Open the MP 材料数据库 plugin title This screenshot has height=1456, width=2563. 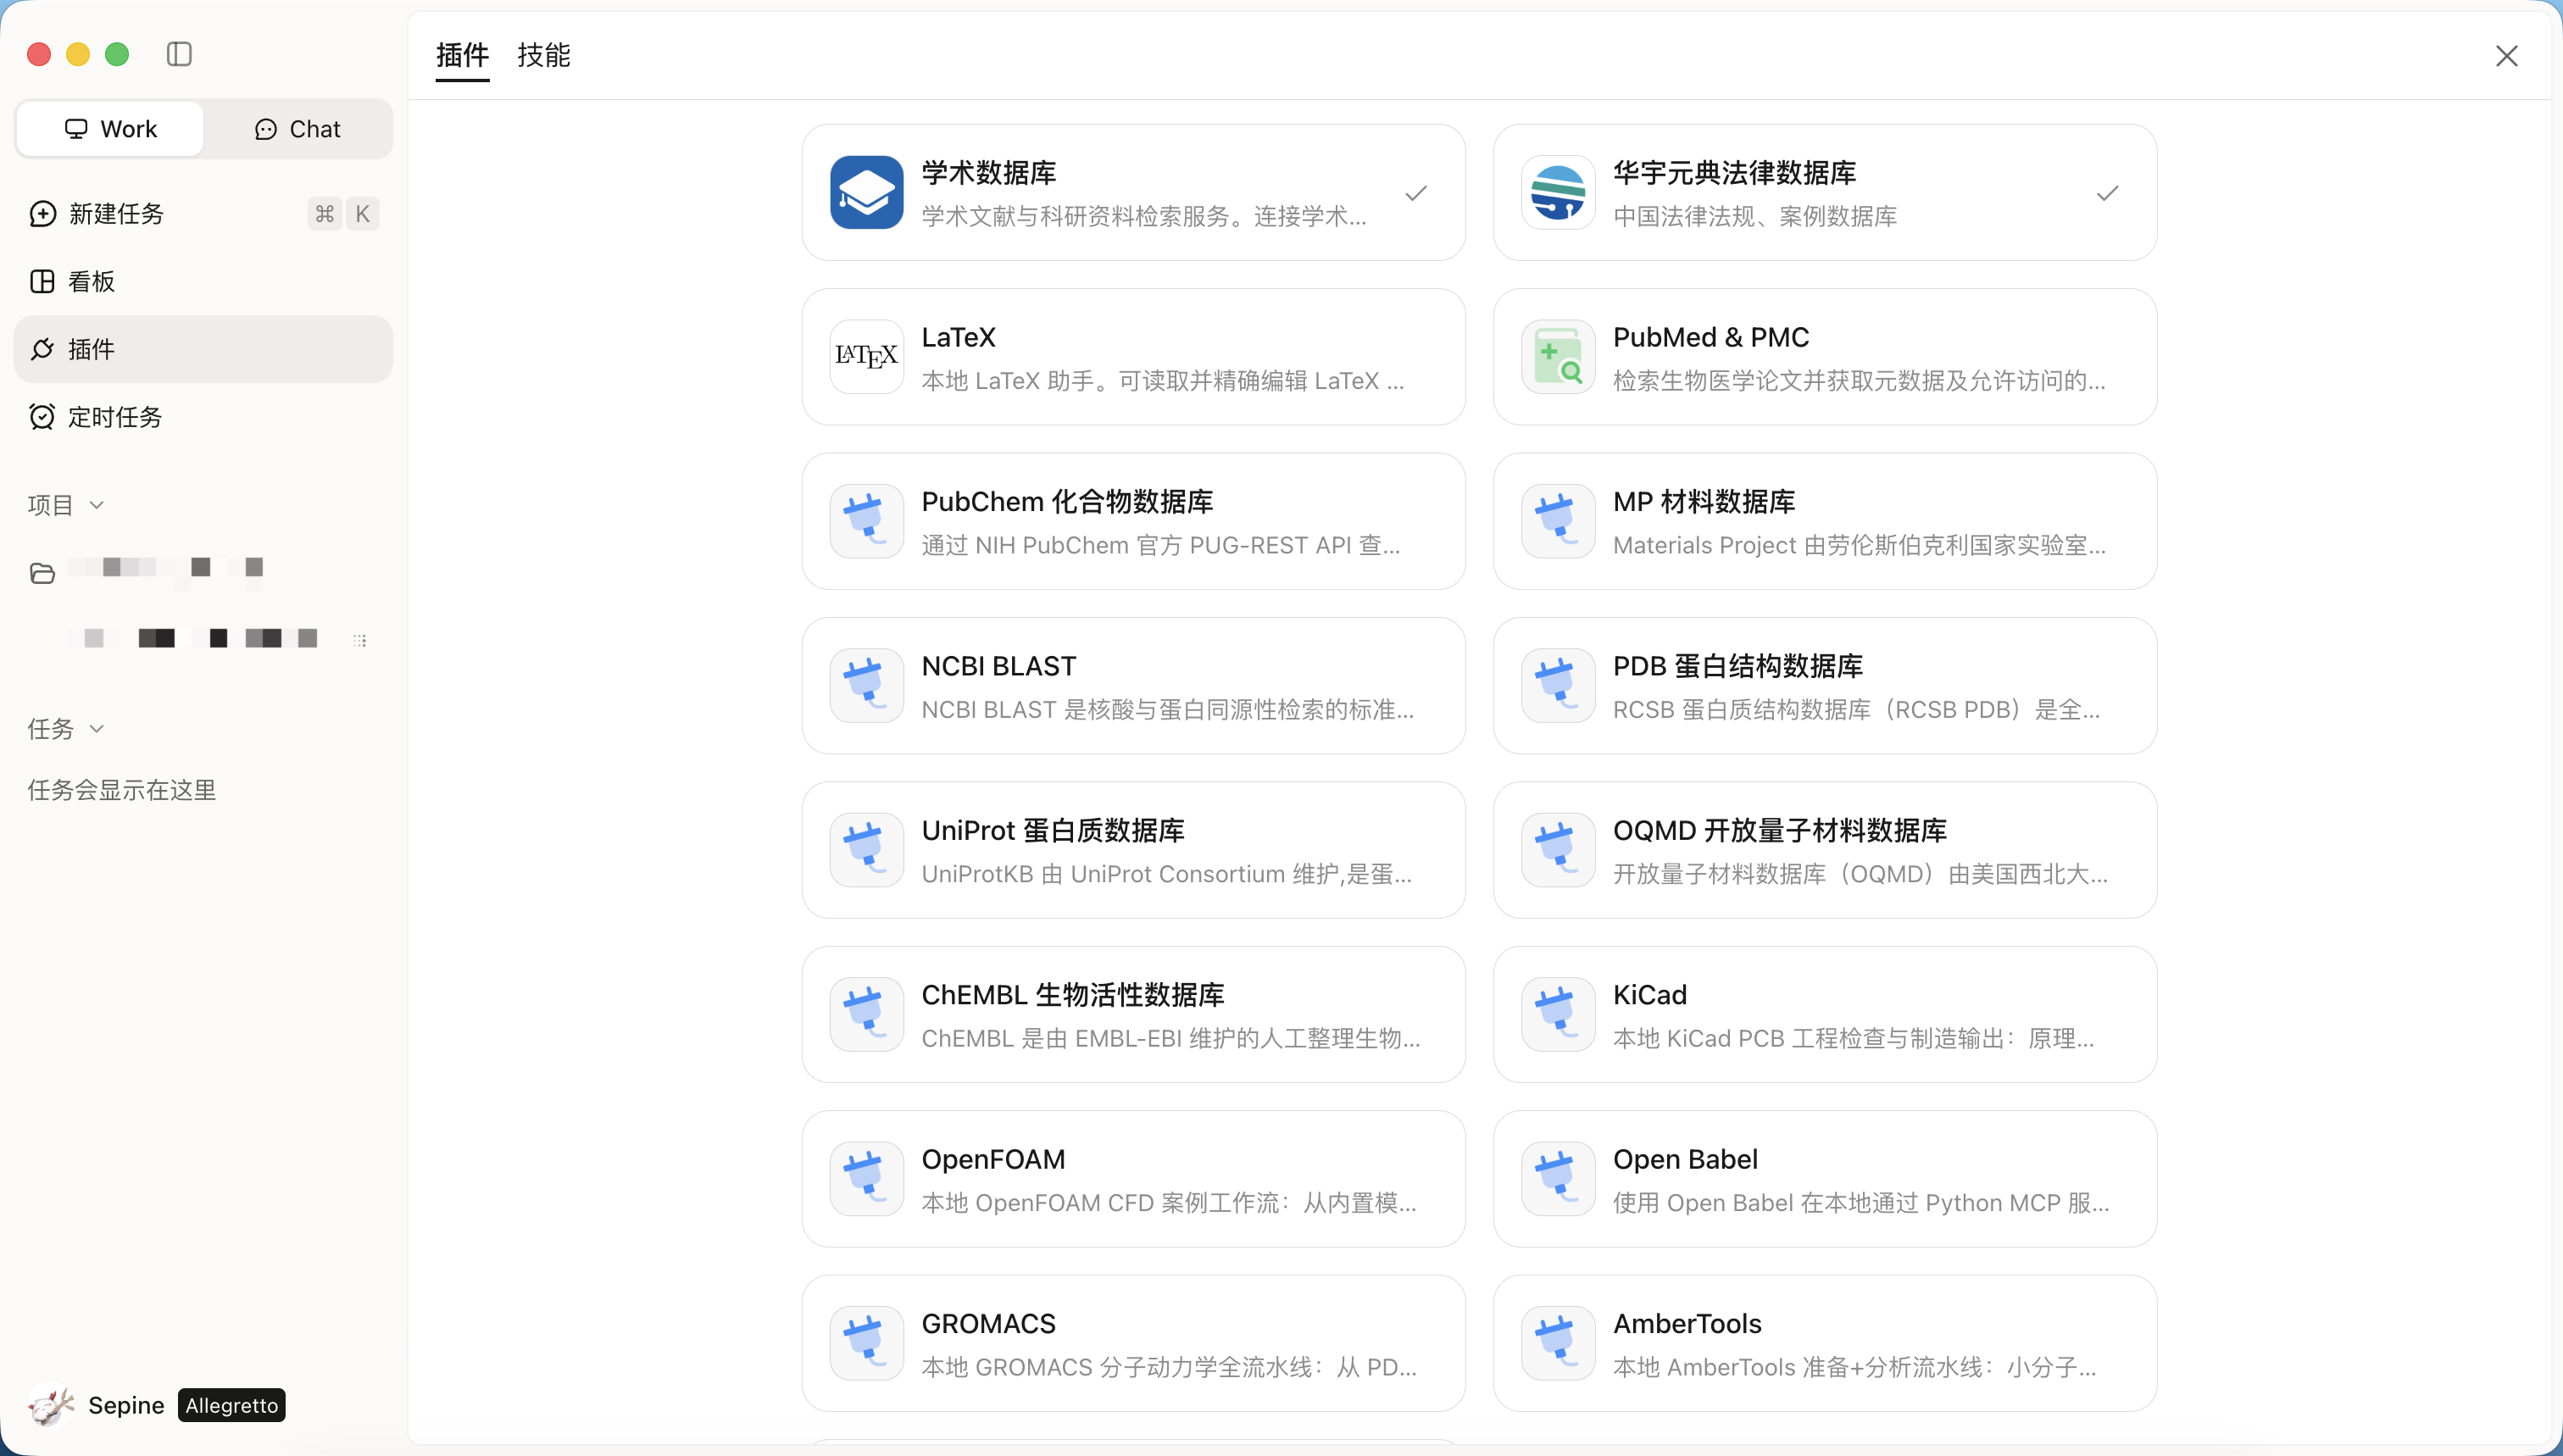1704,502
